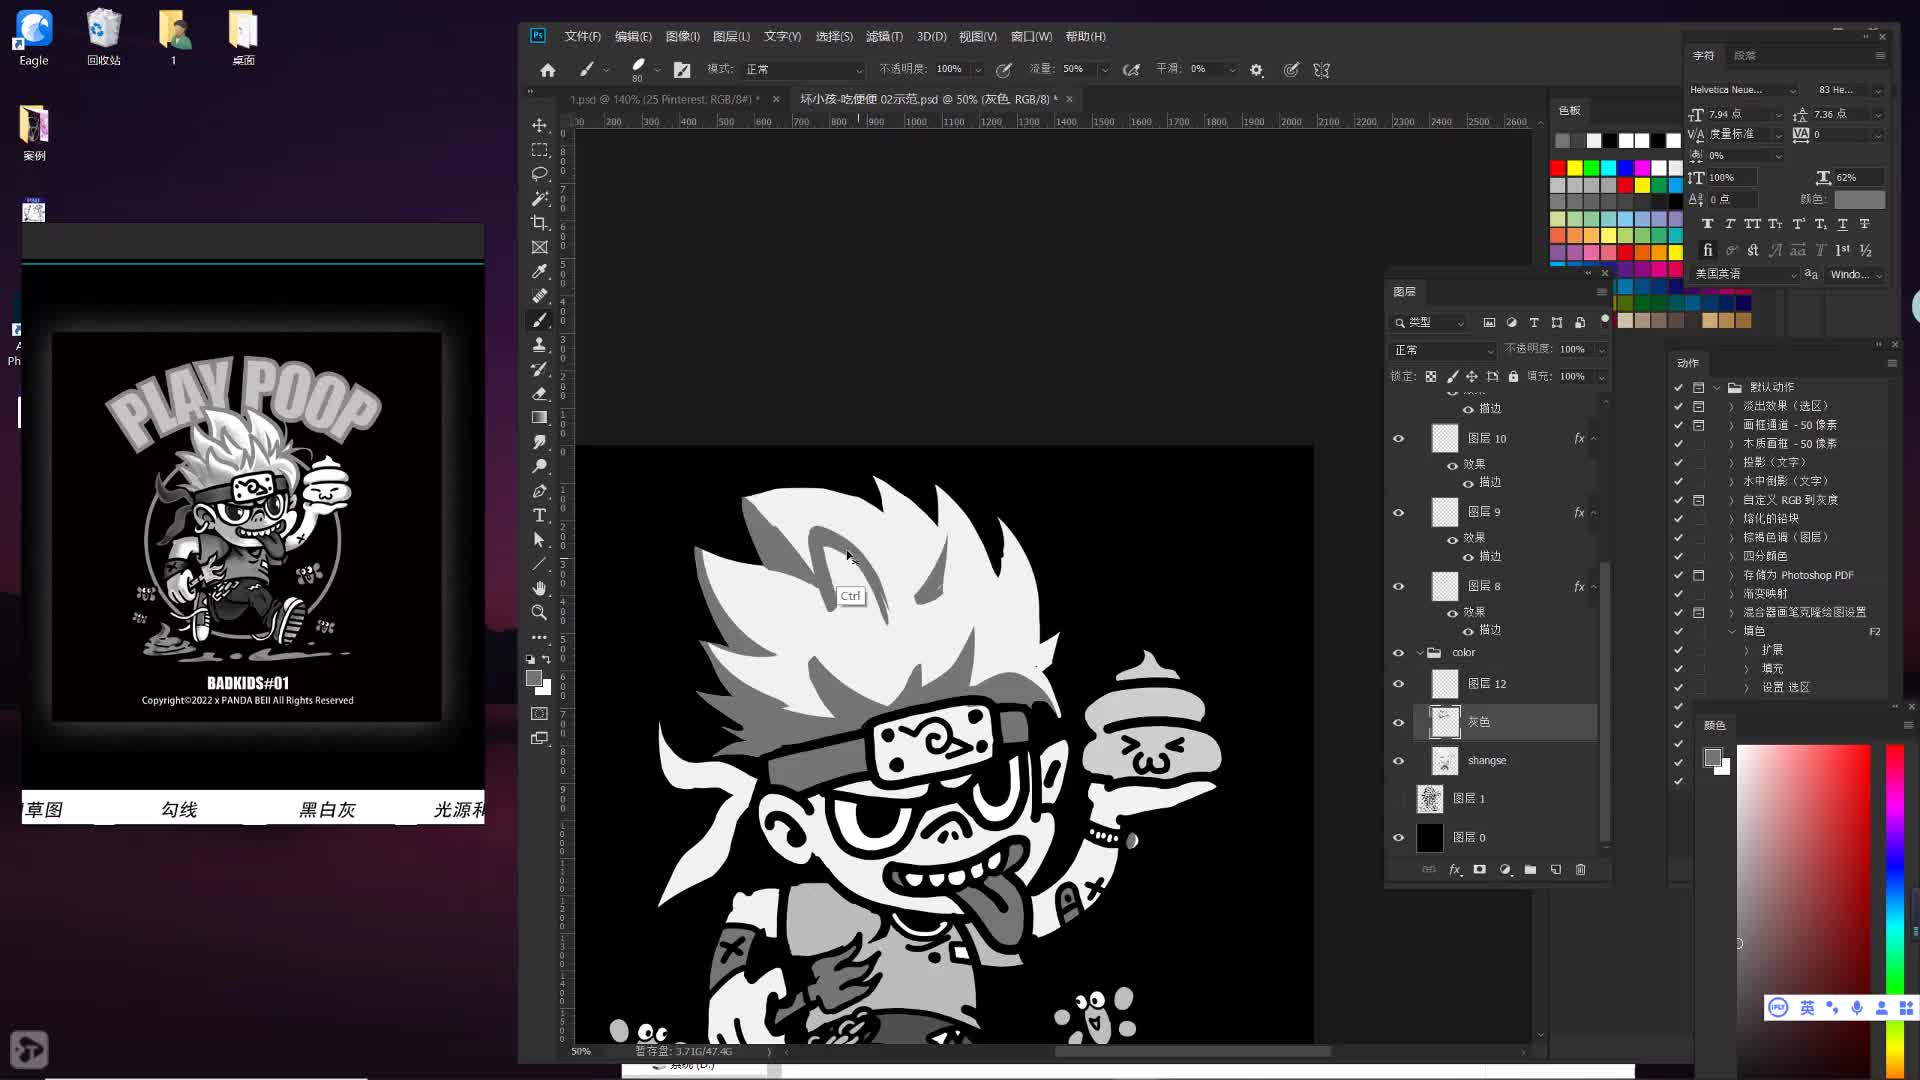Select the Rectangular Marquee tool
This screenshot has height=1080, width=1920.
click(x=539, y=149)
